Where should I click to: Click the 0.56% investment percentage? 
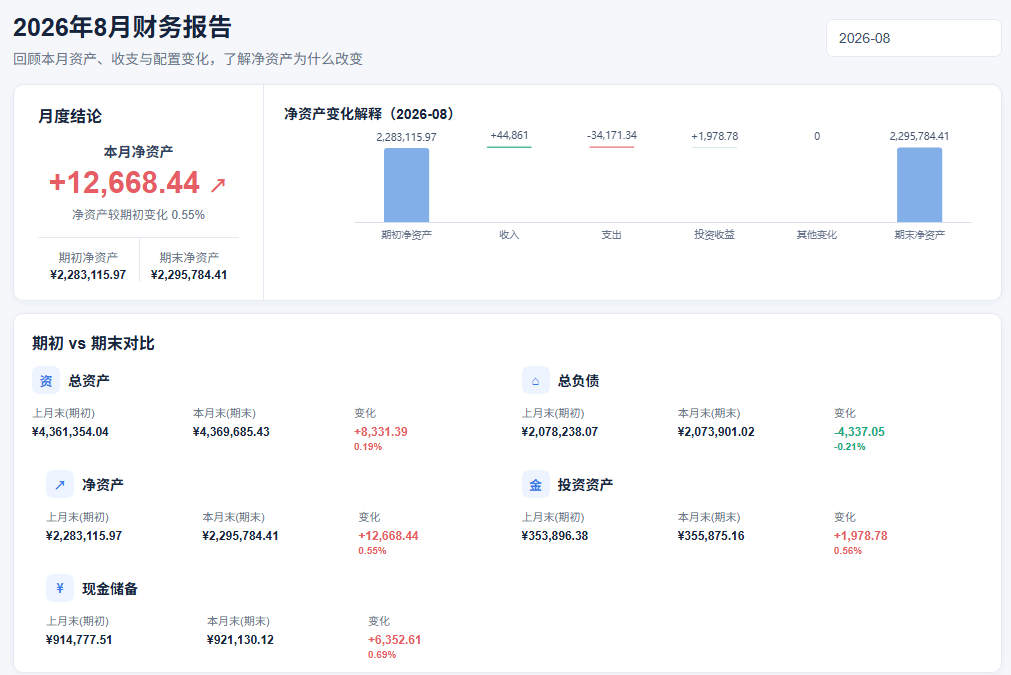(848, 551)
